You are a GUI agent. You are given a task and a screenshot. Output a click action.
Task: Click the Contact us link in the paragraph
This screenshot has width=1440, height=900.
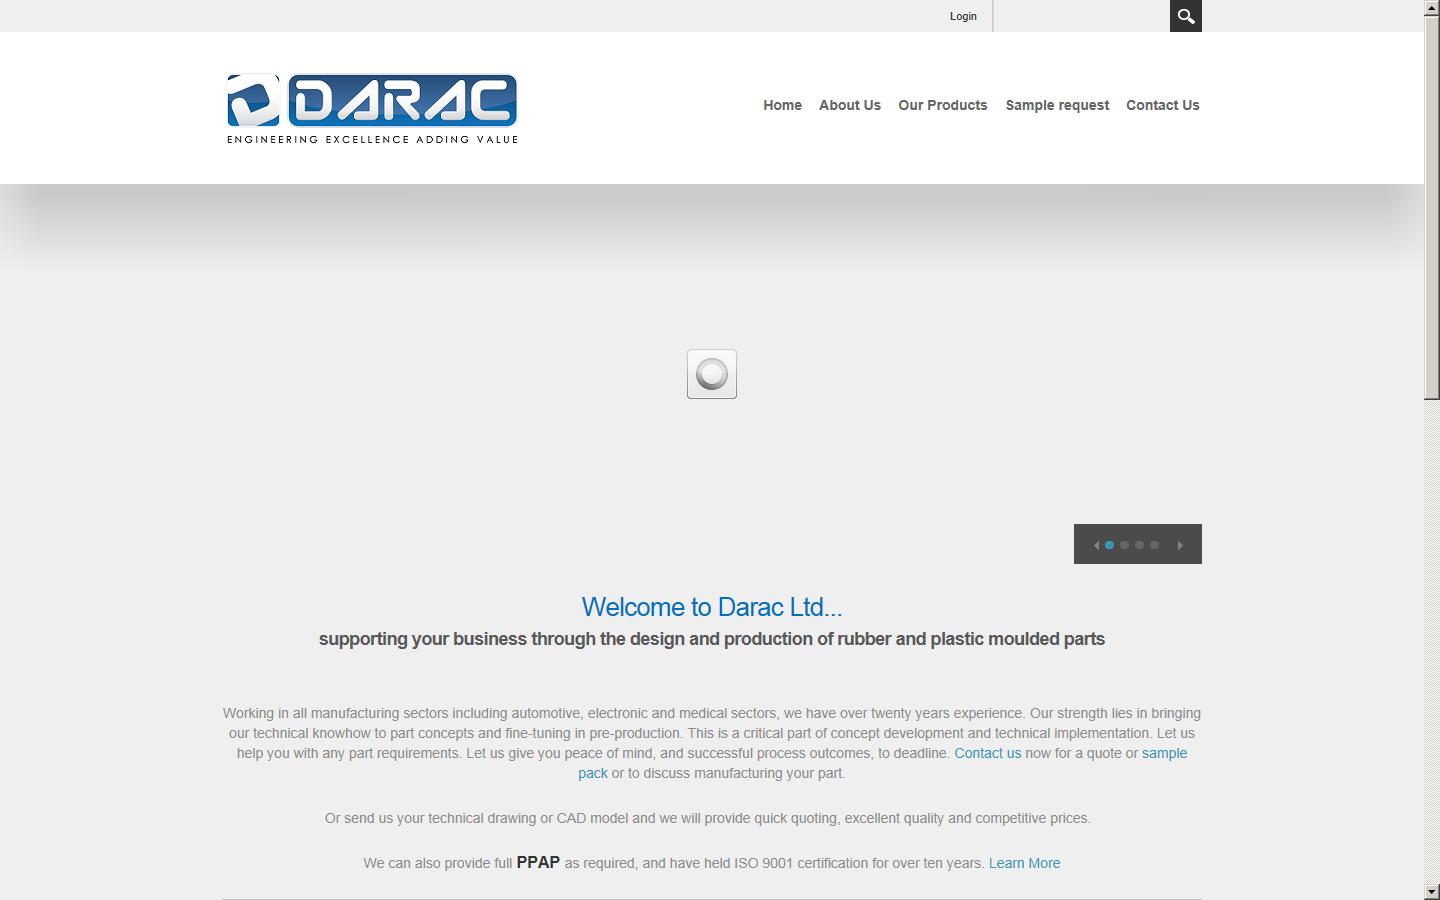tap(987, 753)
